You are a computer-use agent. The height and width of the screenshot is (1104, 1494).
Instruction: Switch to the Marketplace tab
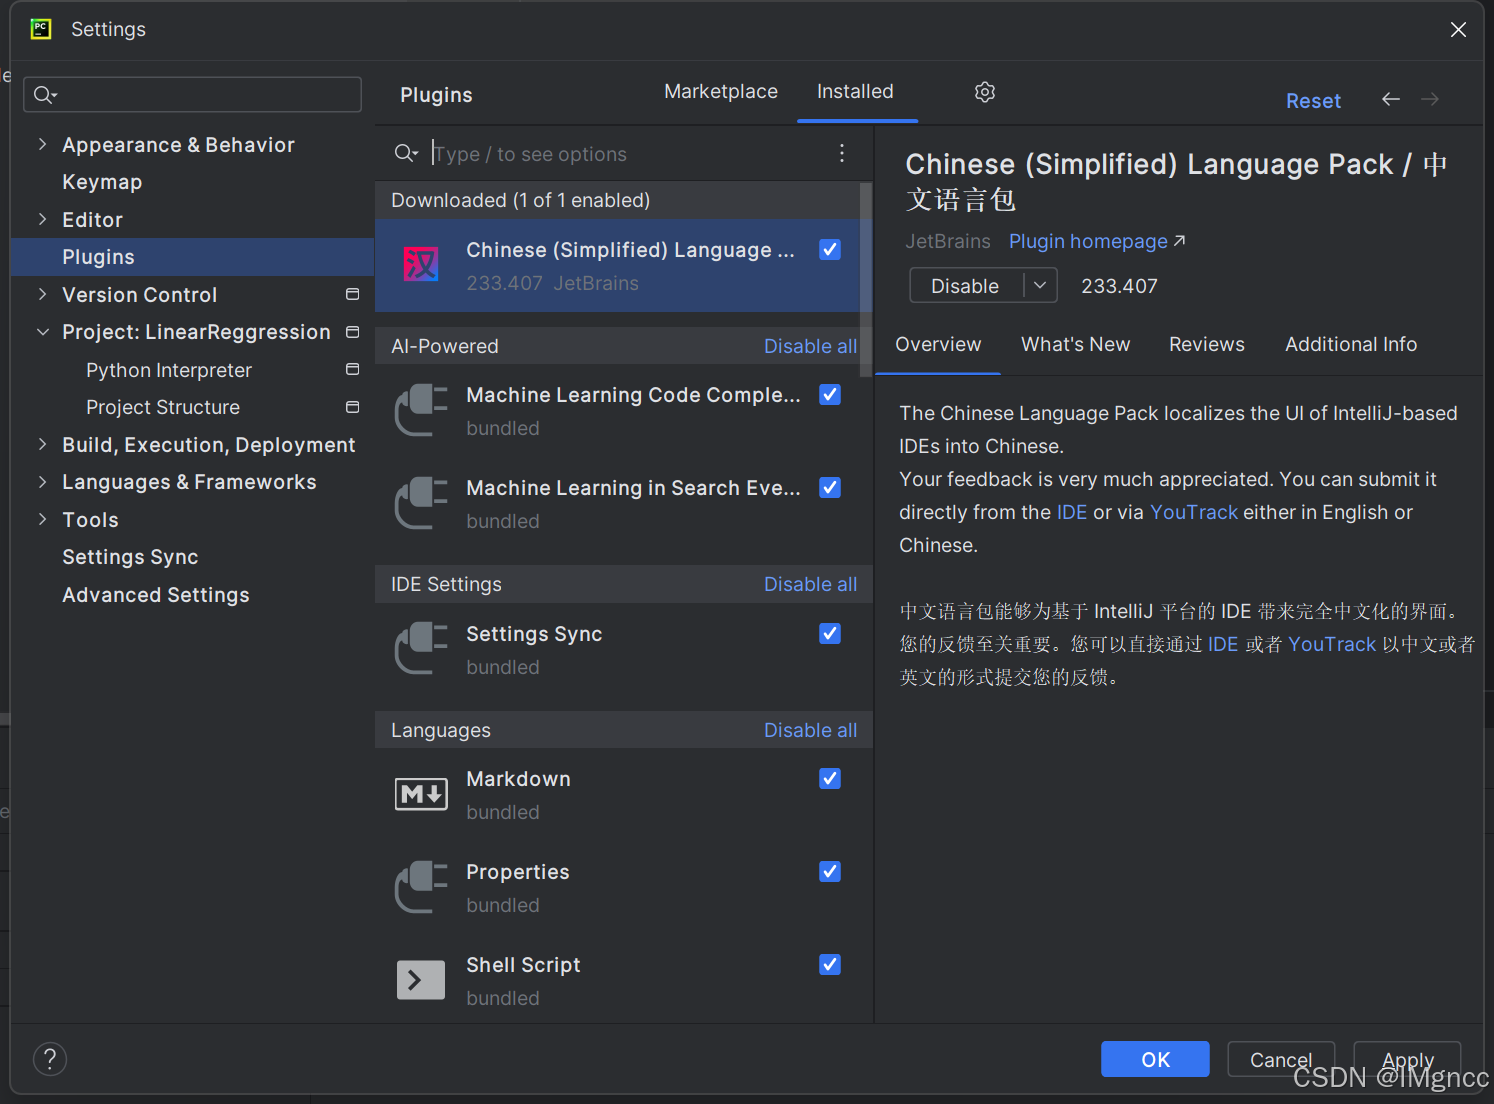721,91
